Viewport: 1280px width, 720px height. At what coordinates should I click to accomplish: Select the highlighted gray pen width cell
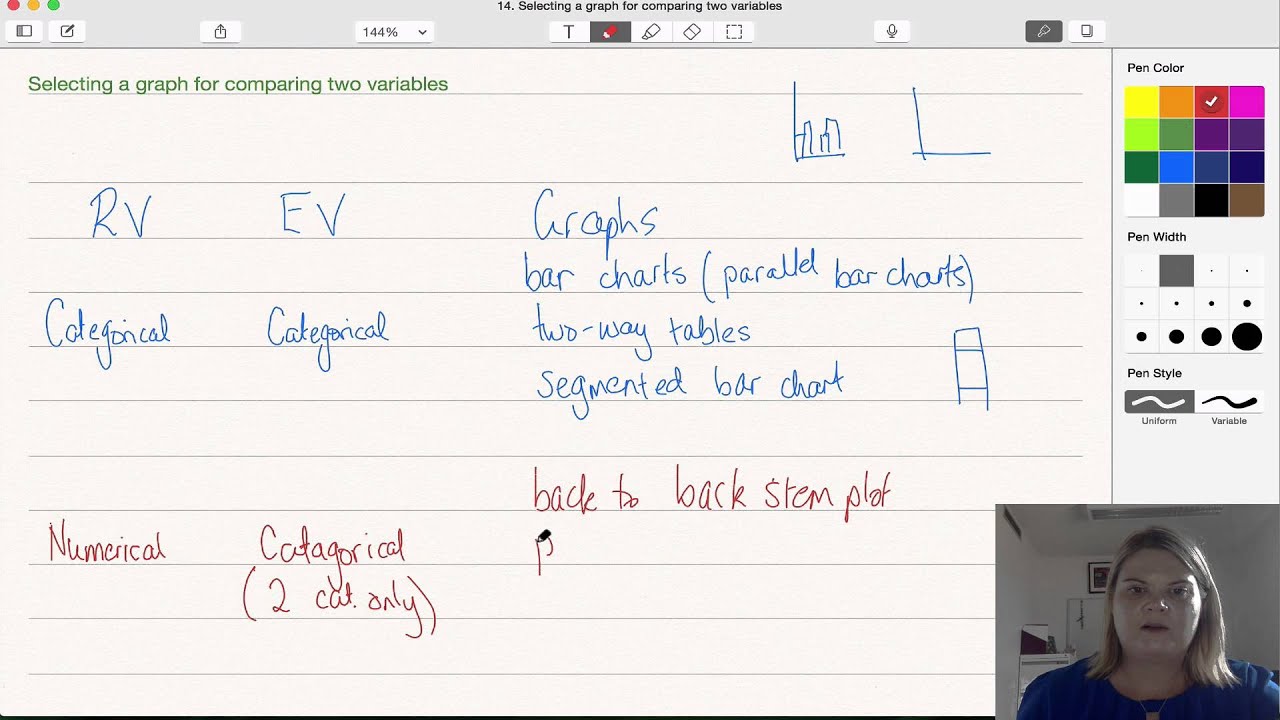click(1176, 270)
